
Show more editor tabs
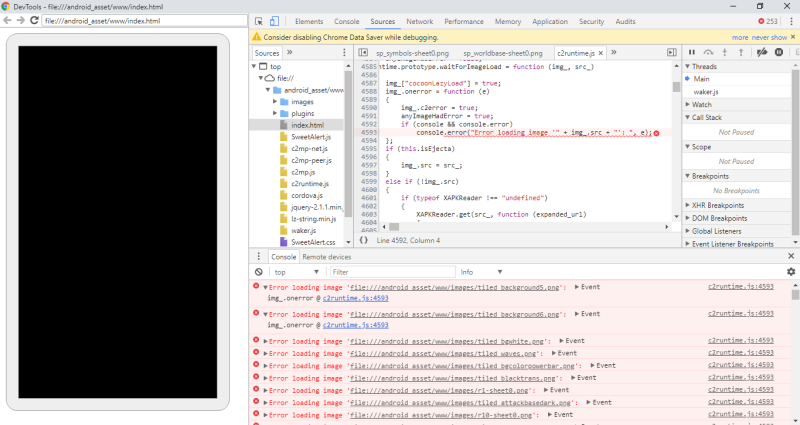[x=614, y=53]
